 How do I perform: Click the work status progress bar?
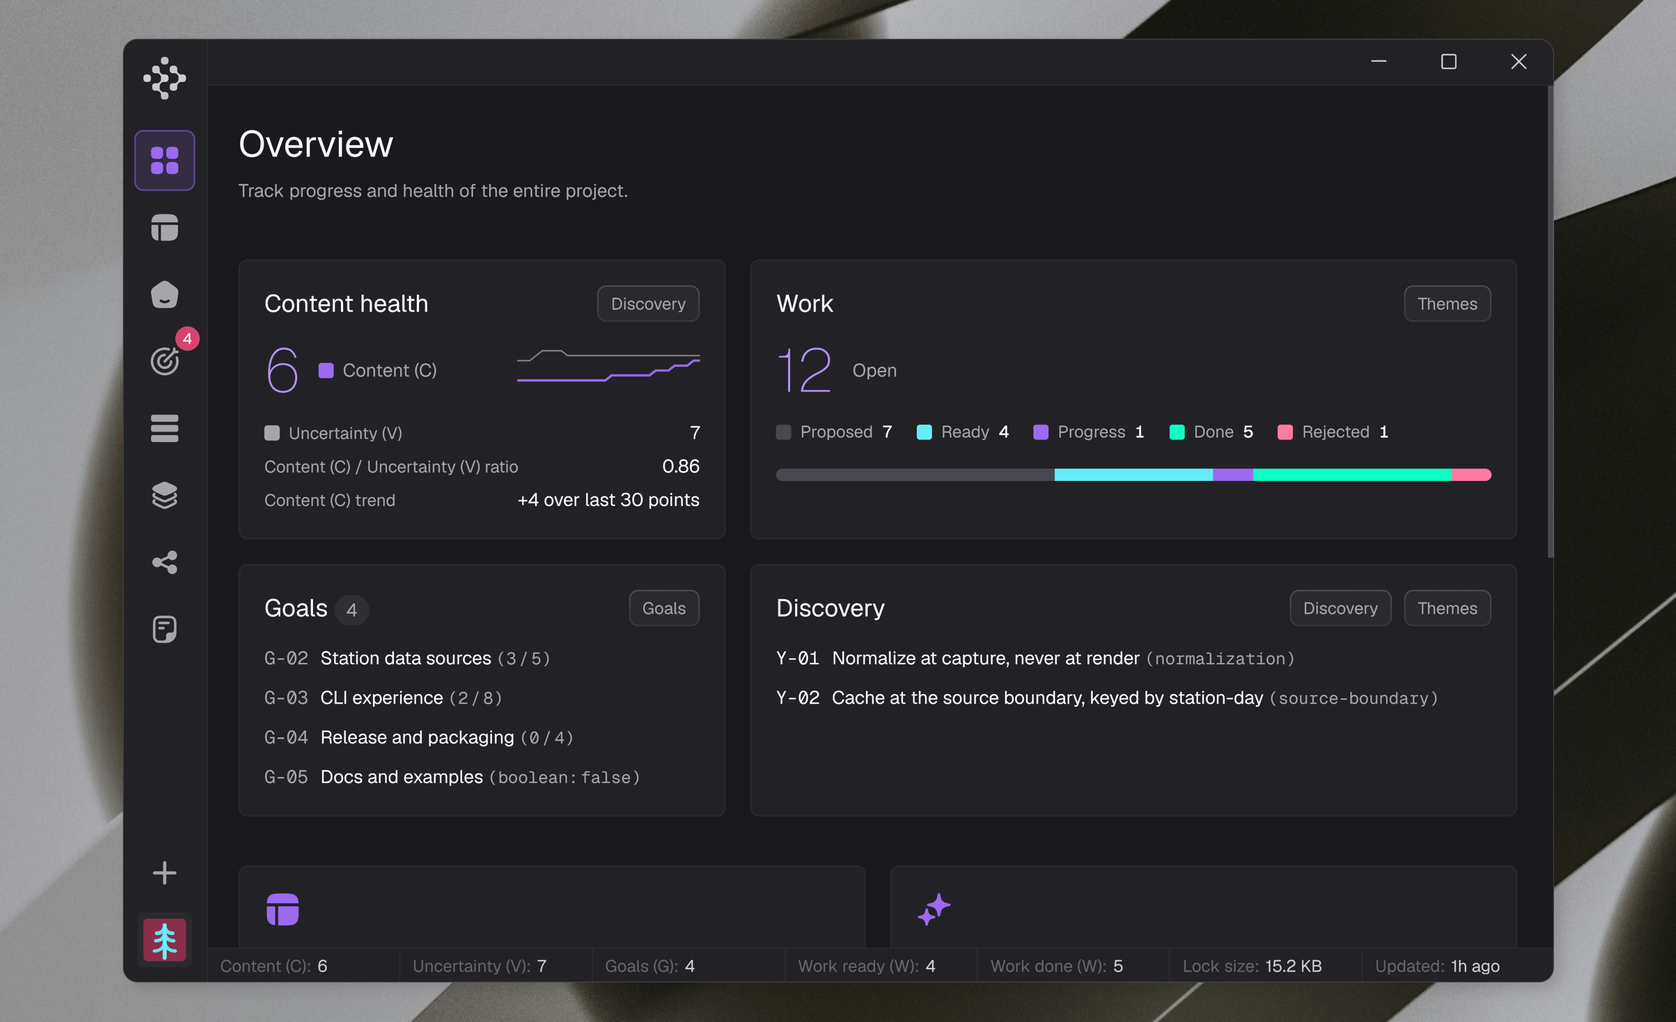pyautogui.click(x=1133, y=475)
